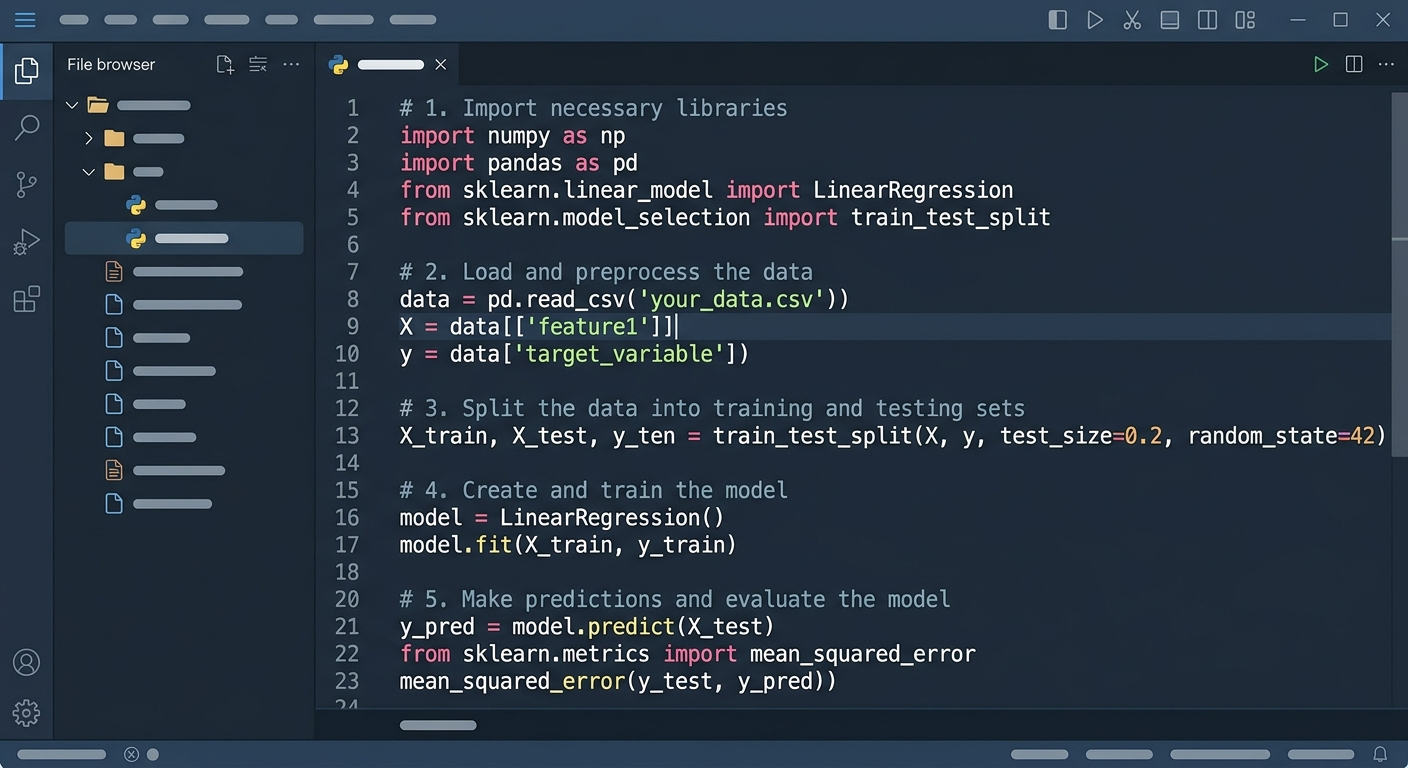This screenshot has height=768, width=1408.
Task: Open editor more actions ellipsis
Action: (1386, 65)
